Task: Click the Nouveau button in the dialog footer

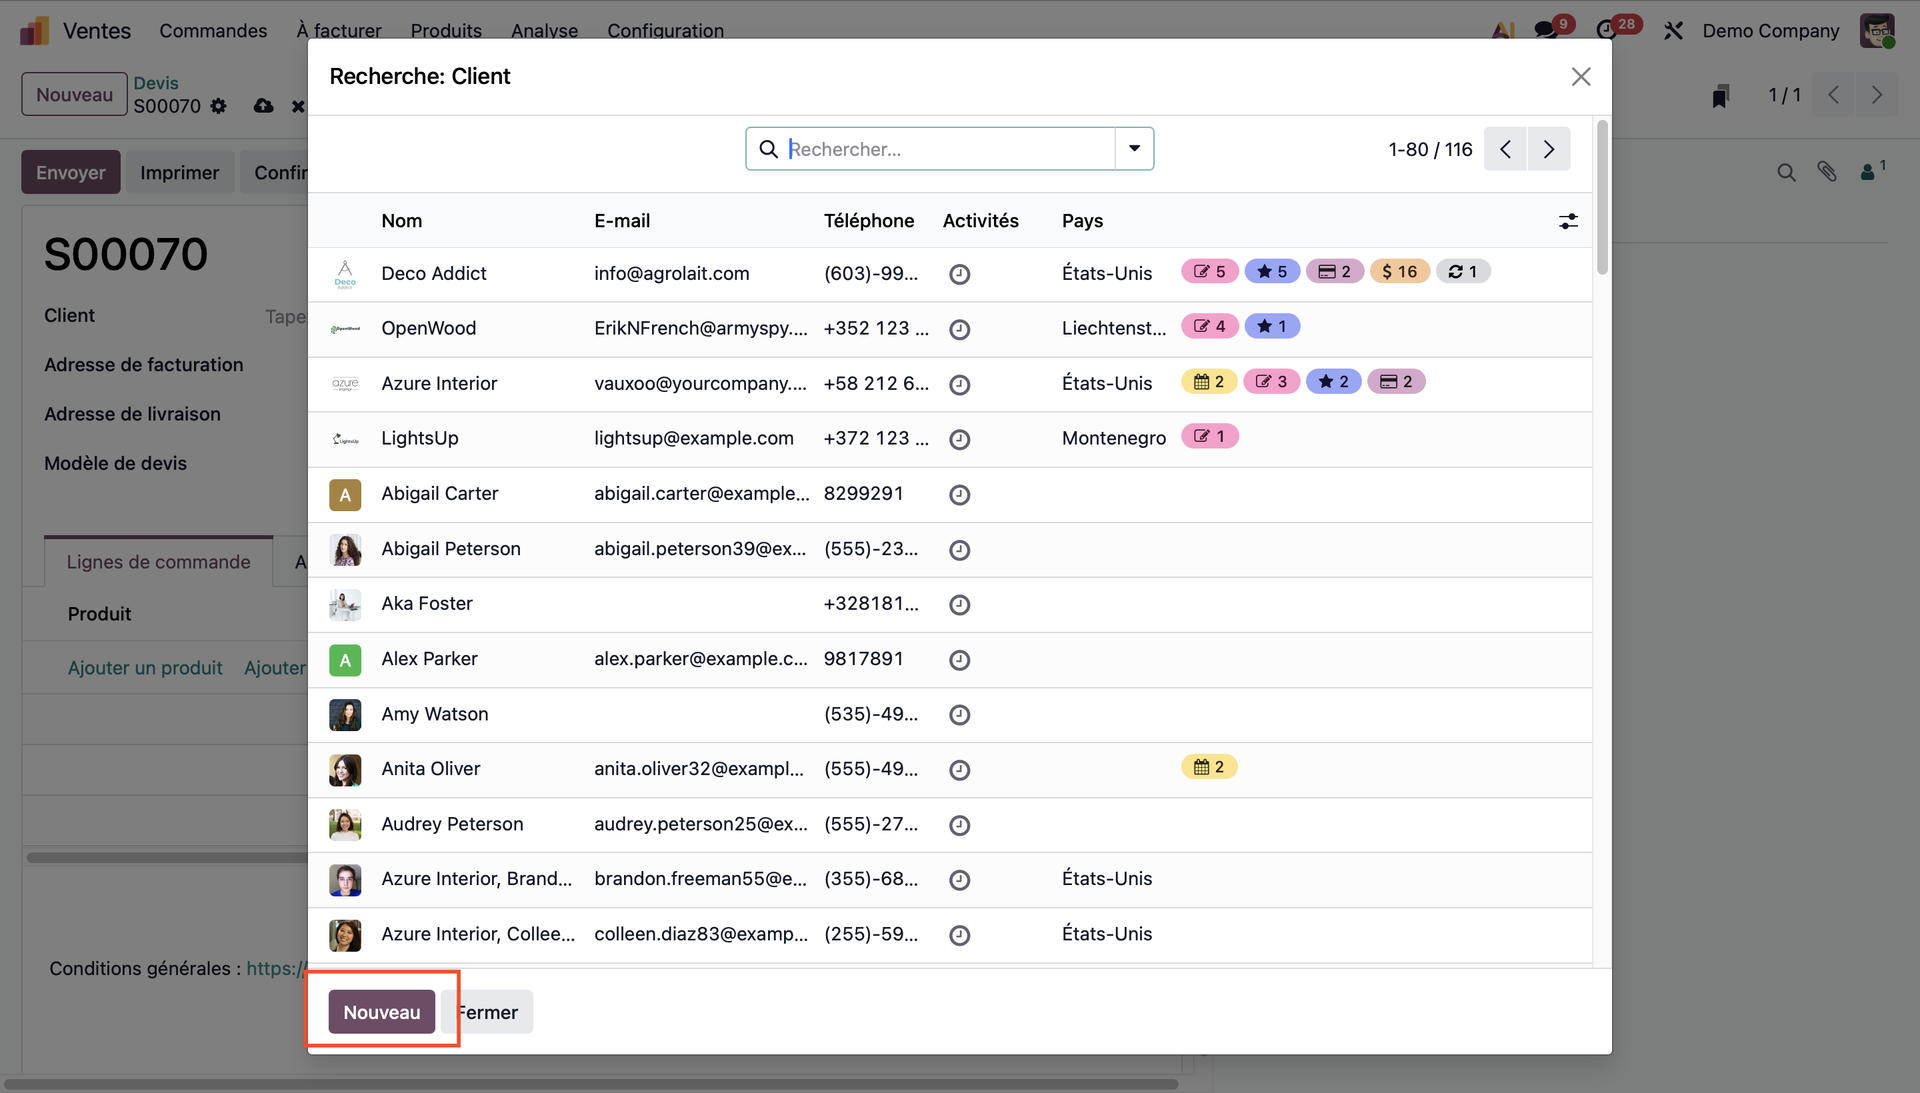Action: pyautogui.click(x=381, y=1012)
